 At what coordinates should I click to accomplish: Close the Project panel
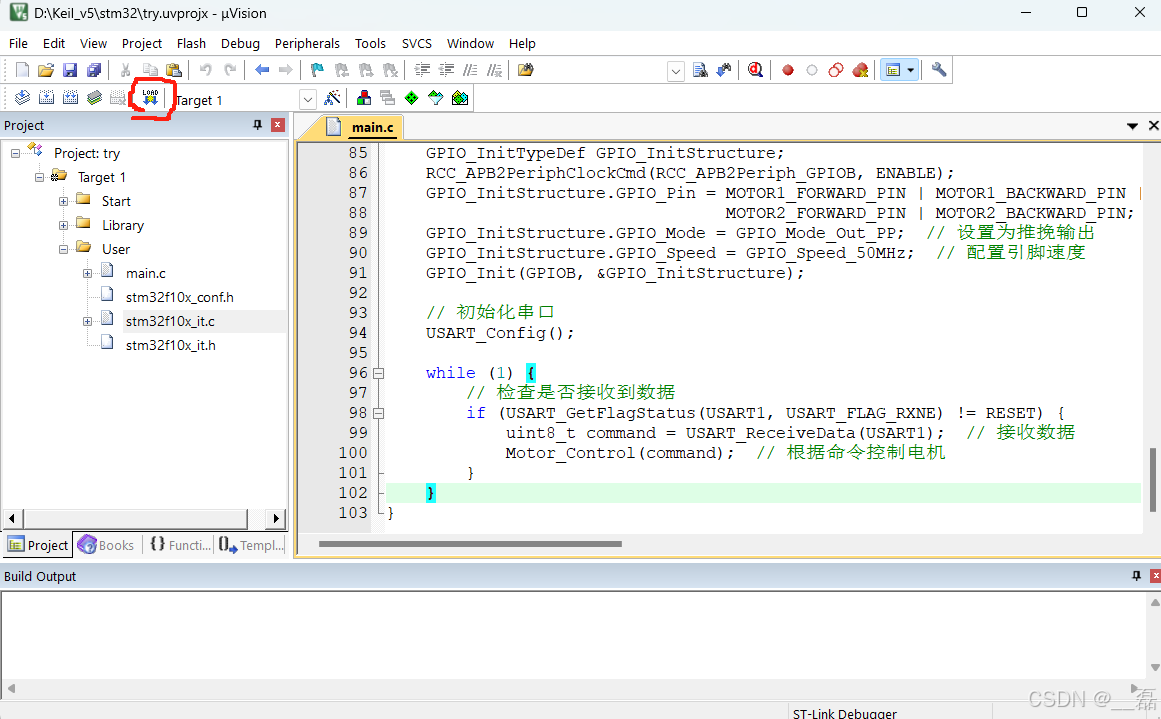pos(278,125)
